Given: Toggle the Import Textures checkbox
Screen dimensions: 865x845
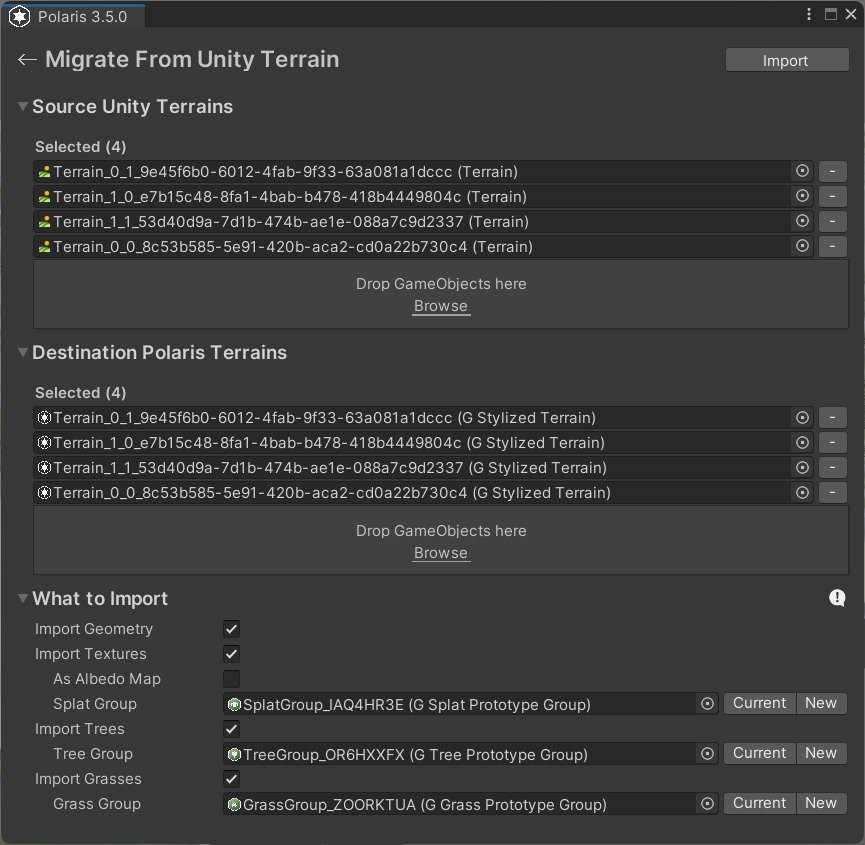Looking at the screenshot, I should pyautogui.click(x=232, y=654).
